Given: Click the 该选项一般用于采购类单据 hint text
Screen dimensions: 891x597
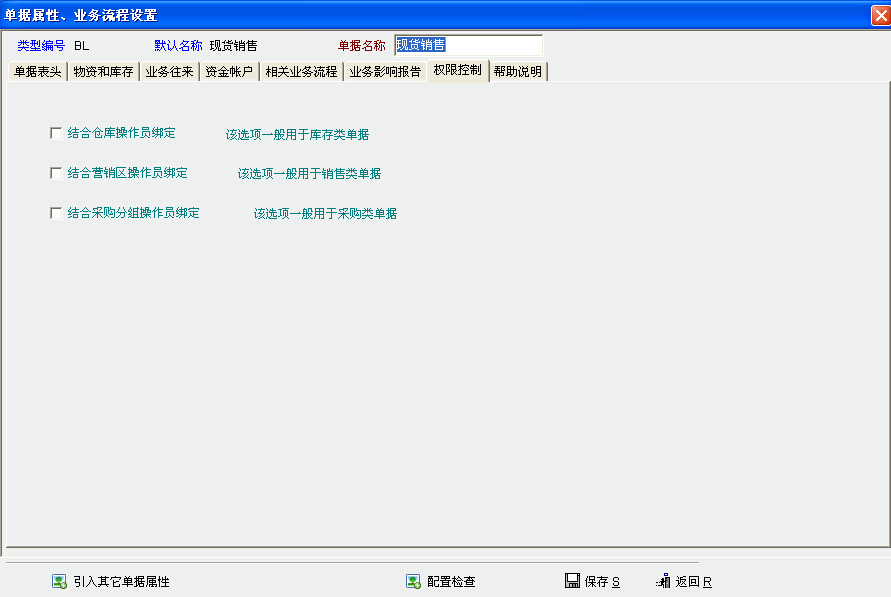Looking at the screenshot, I should [x=325, y=214].
